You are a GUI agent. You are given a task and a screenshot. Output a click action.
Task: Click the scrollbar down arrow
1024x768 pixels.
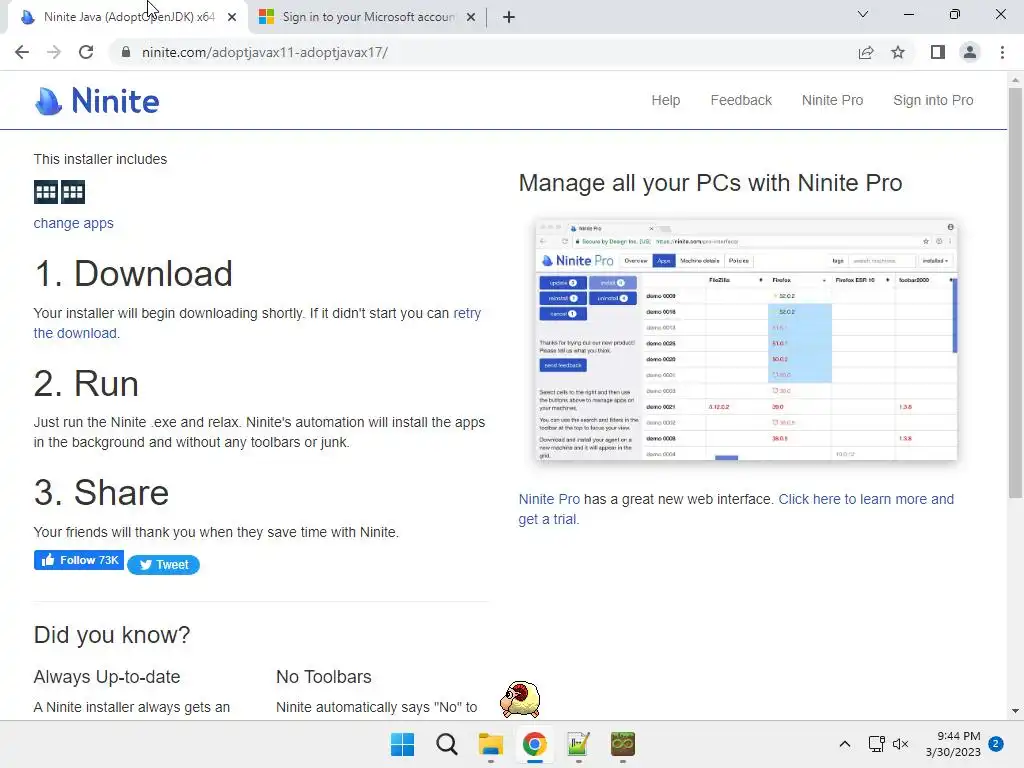pyautogui.click(x=1015, y=711)
